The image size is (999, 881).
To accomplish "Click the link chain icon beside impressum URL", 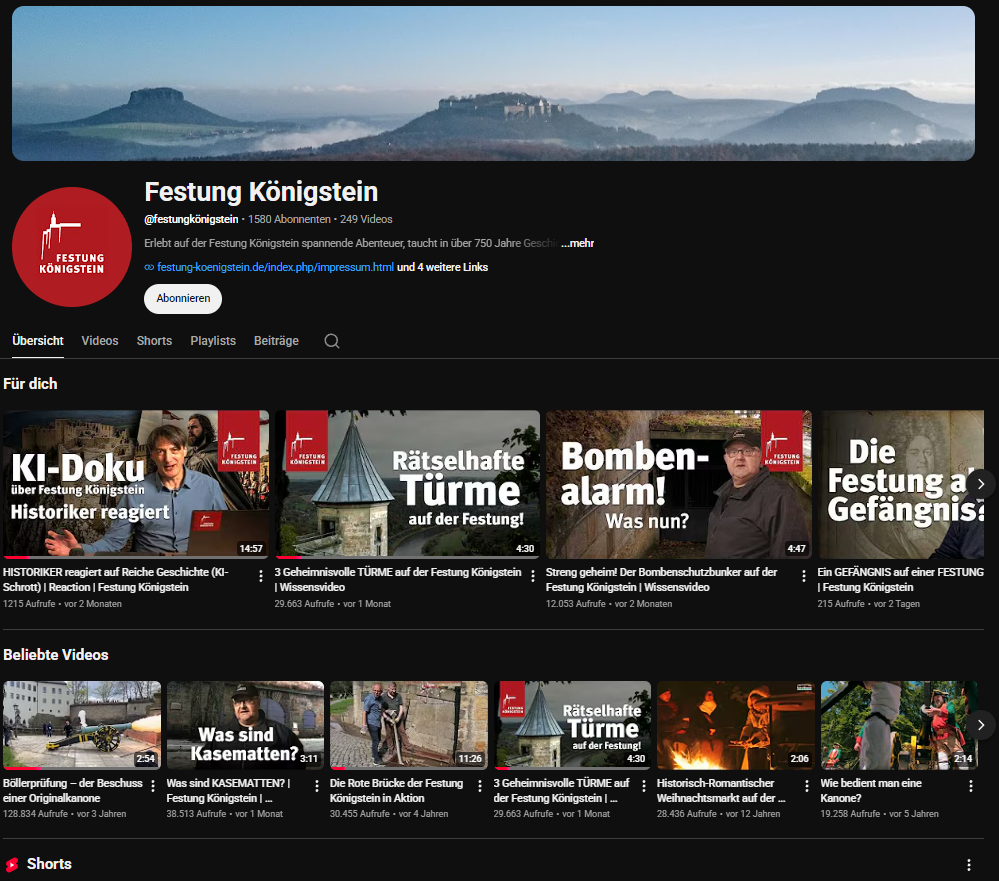I will pos(149,268).
